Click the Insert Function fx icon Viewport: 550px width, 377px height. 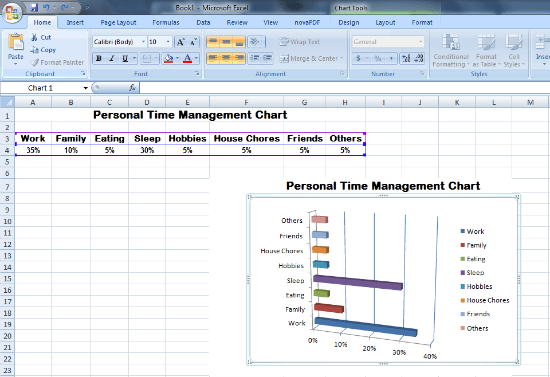[x=132, y=88]
